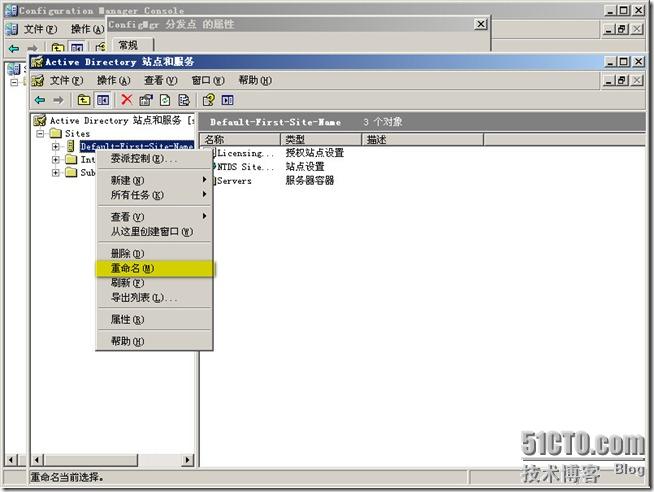Choose 从这里创建窗口(W)
Image resolution: width=654 pixels, height=492 pixels.
point(154,231)
